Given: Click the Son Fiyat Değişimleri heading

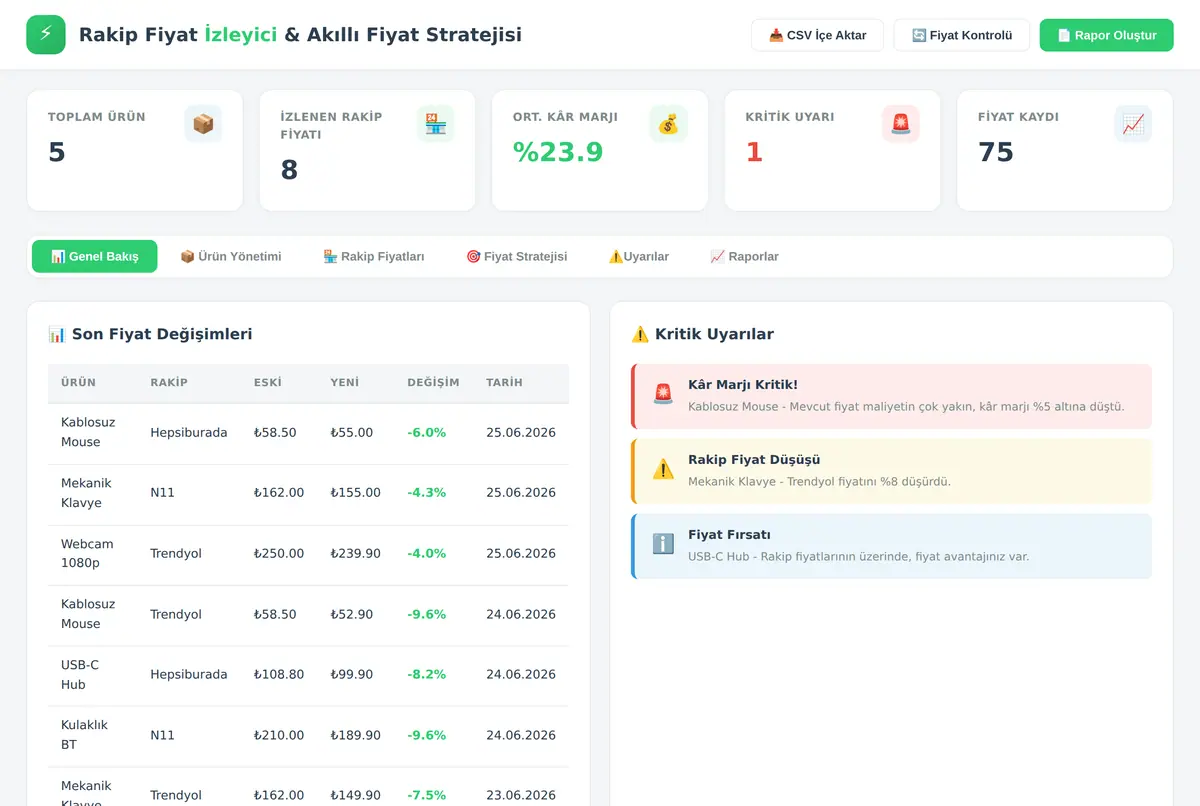Looking at the screenshot, I should pos(150,334).
